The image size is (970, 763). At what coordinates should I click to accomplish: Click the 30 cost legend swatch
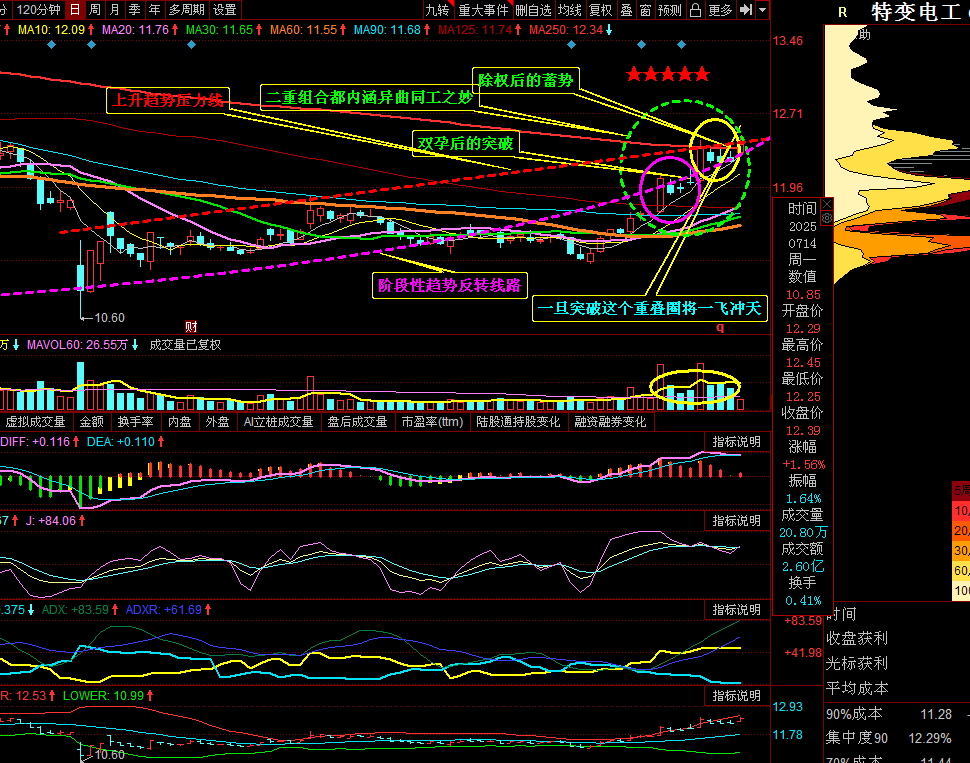point(961,550)
